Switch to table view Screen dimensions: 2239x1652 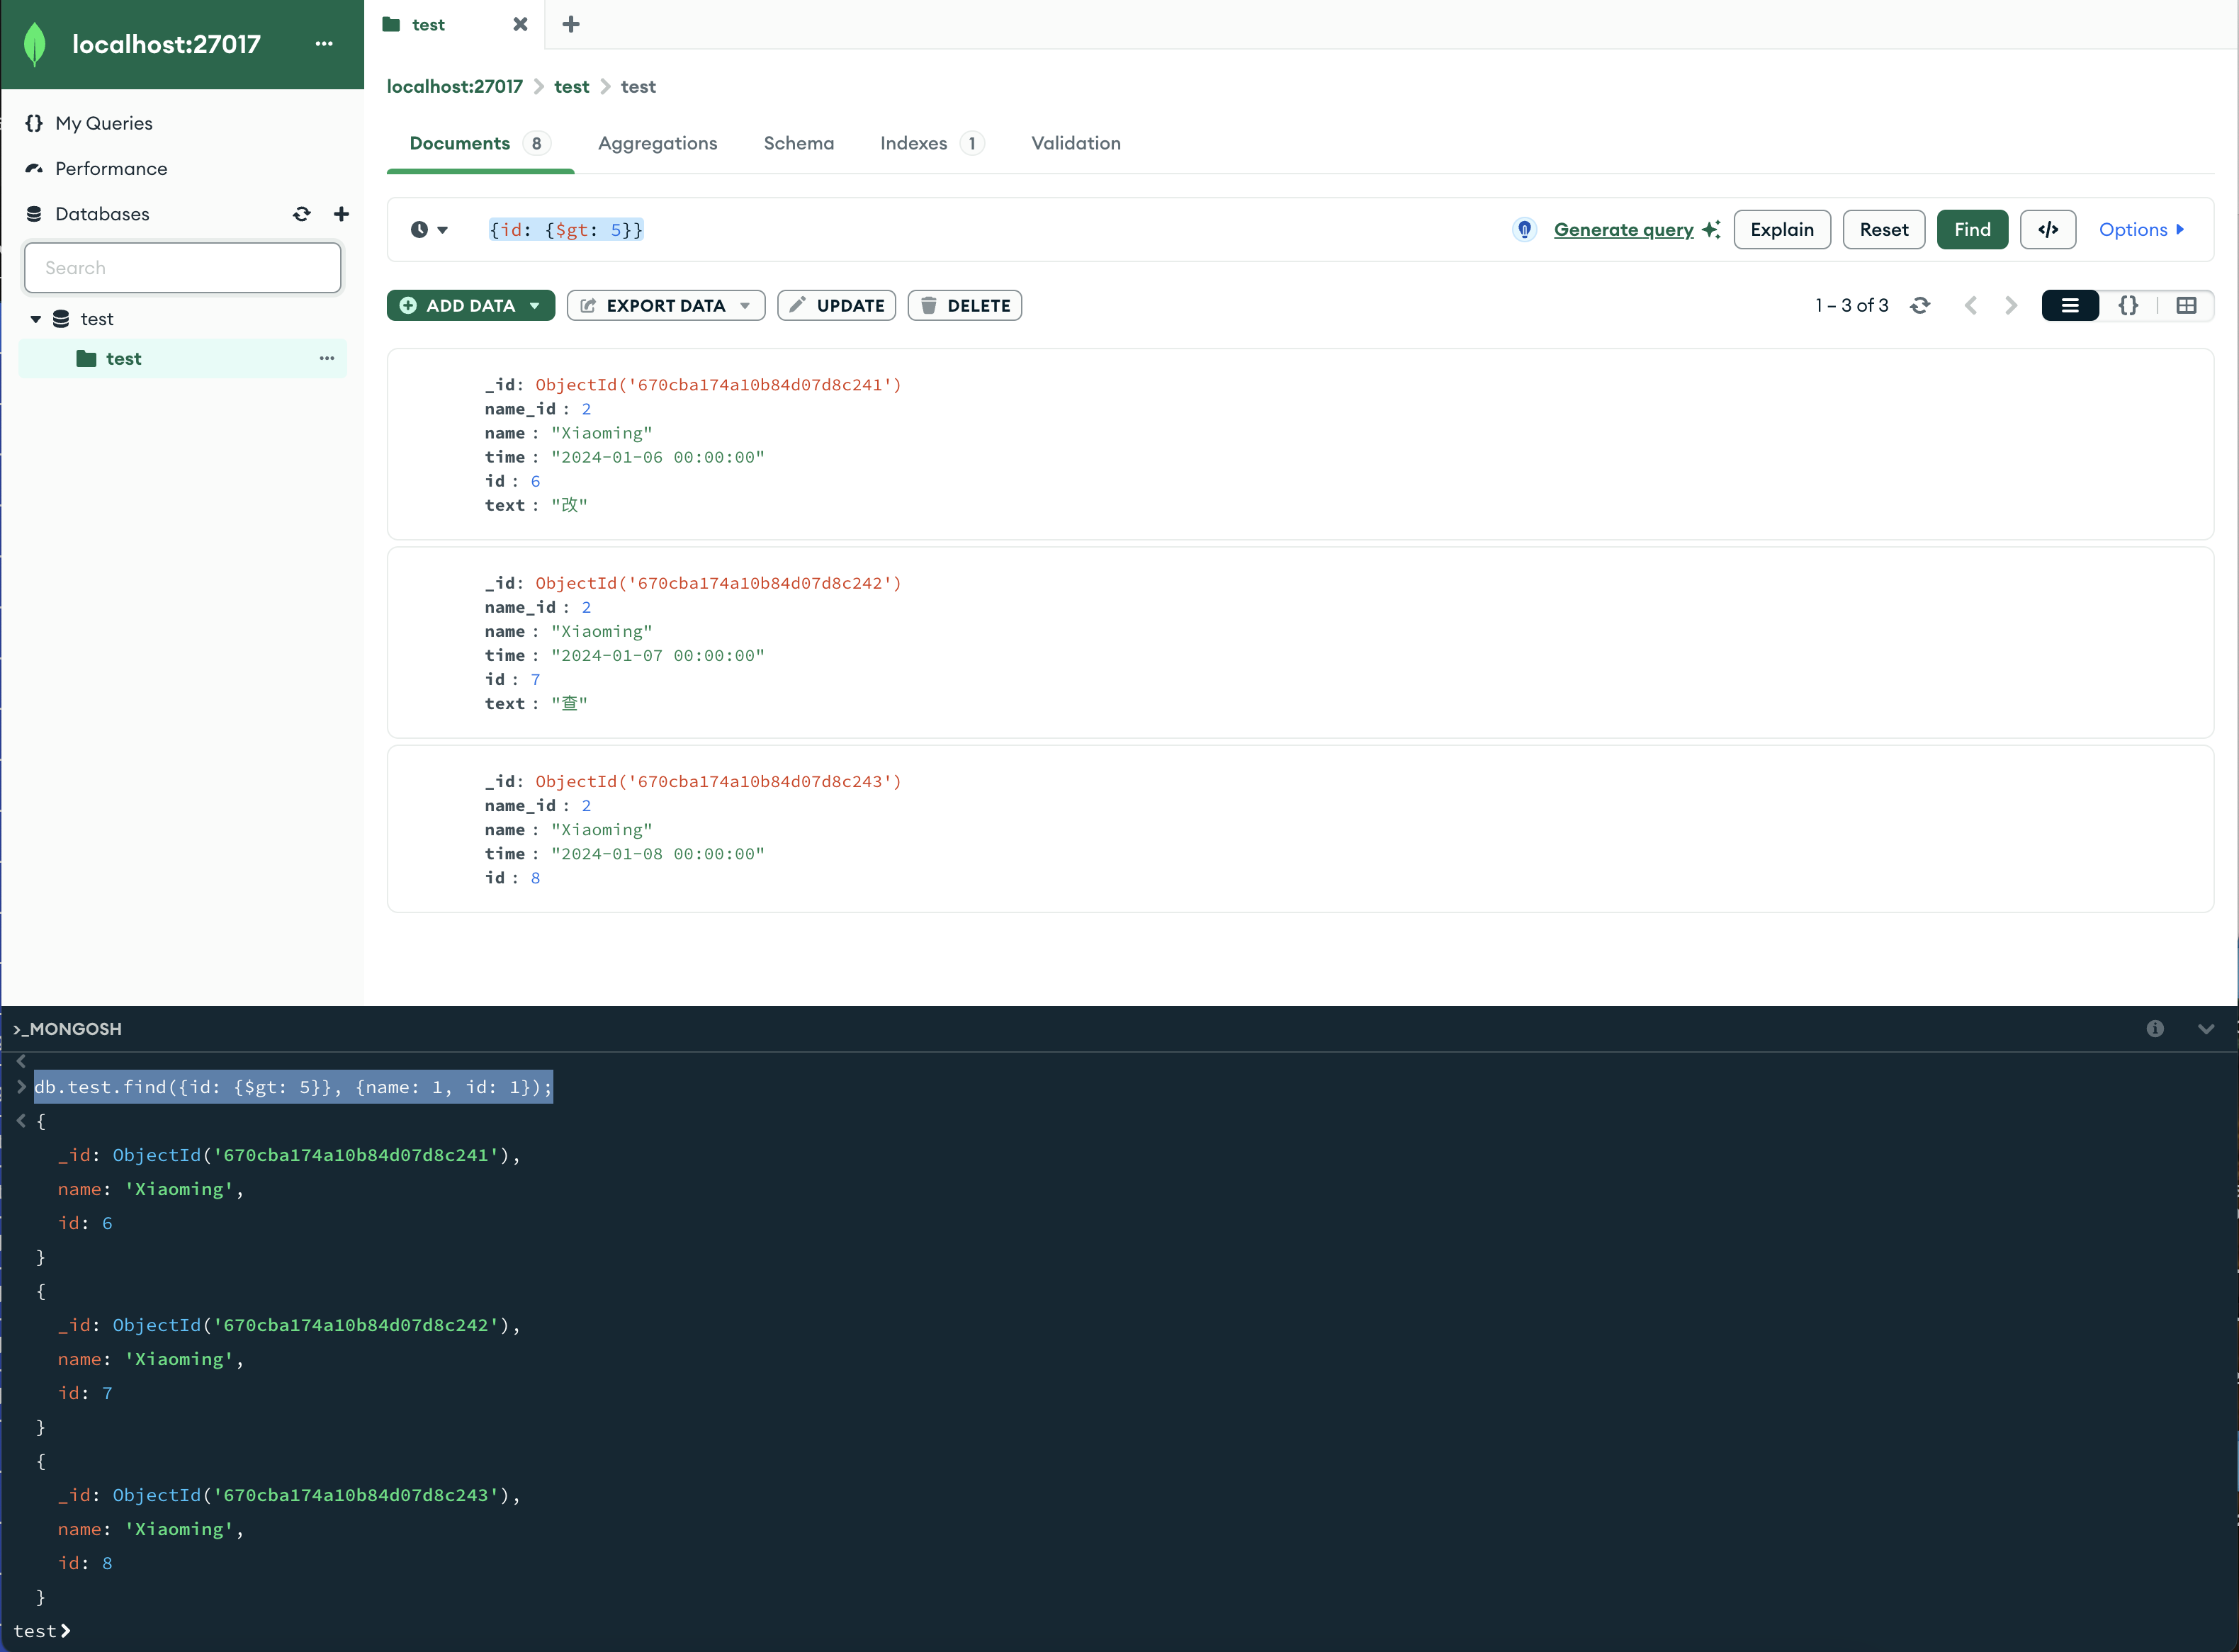click(2186, 306)
